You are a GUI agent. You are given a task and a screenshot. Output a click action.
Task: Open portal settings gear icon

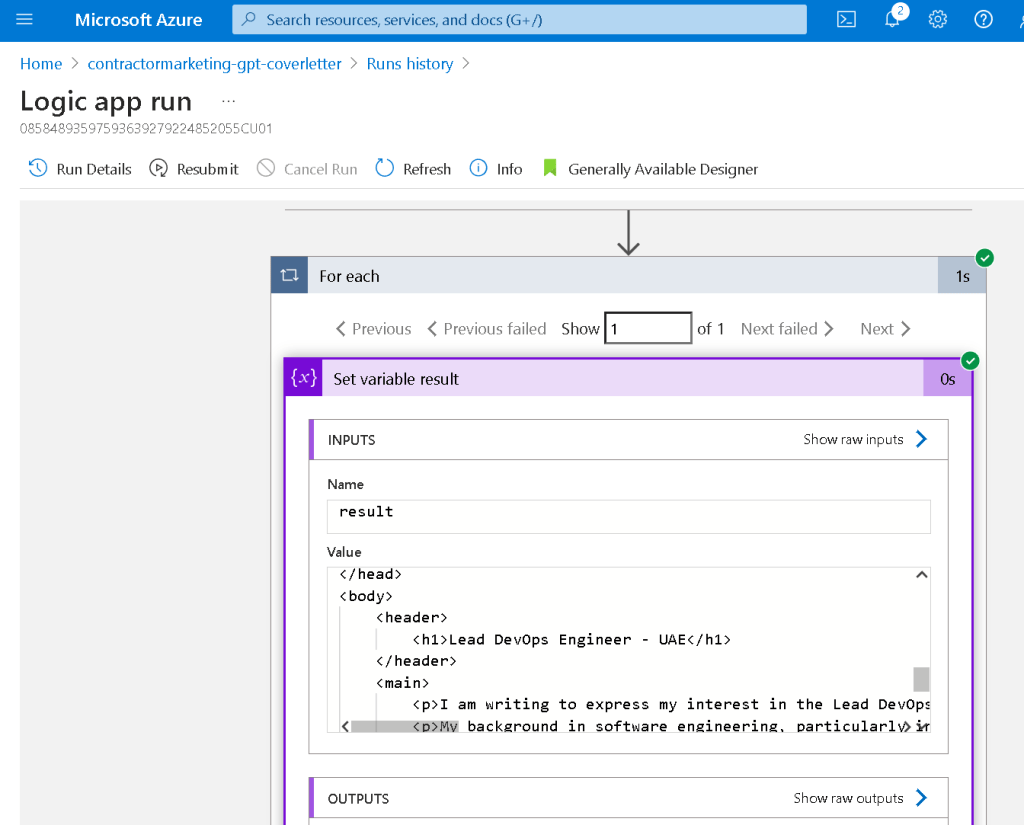point(938,20)
